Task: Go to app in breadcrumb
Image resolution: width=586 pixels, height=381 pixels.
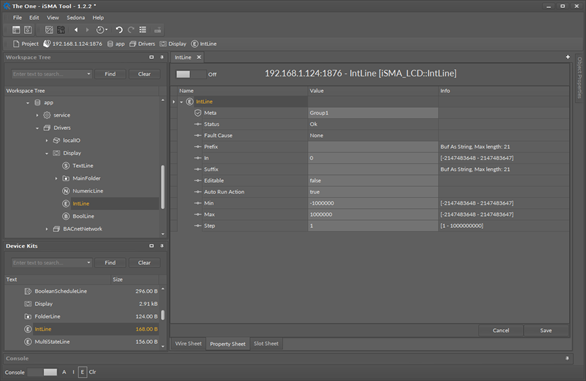Action: (116, 44)
